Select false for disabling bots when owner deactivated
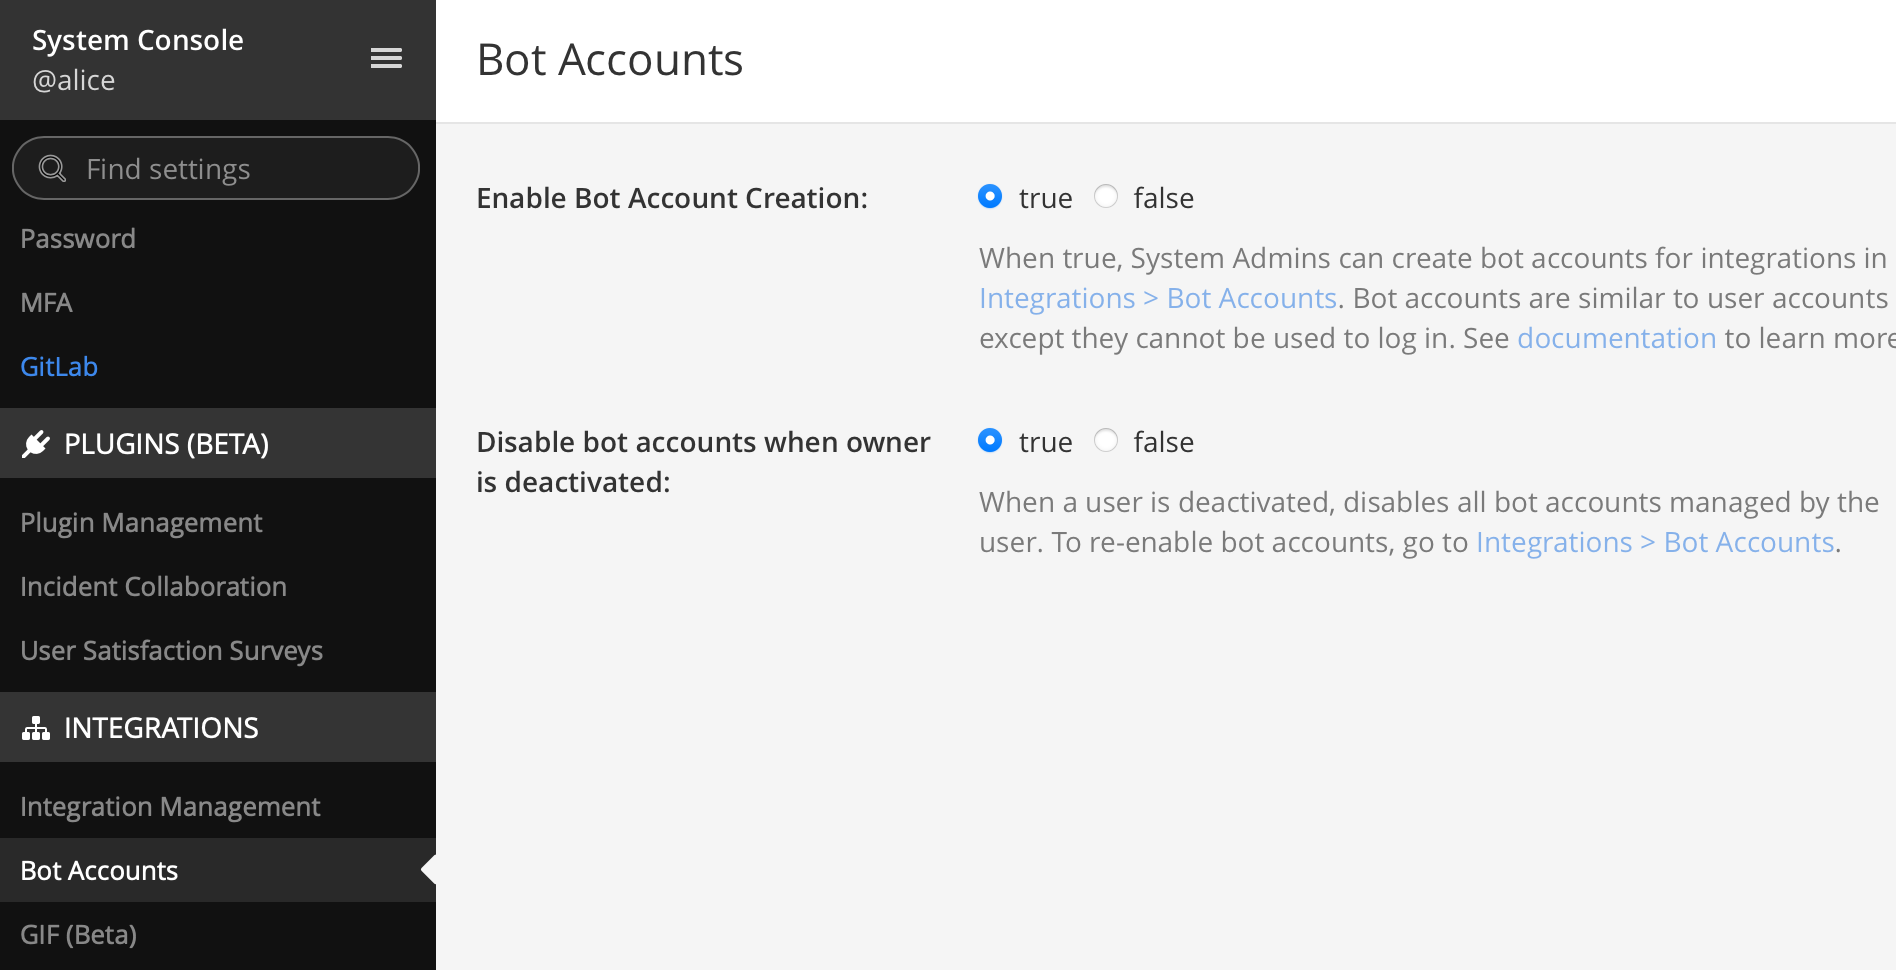 (1106, 441)
